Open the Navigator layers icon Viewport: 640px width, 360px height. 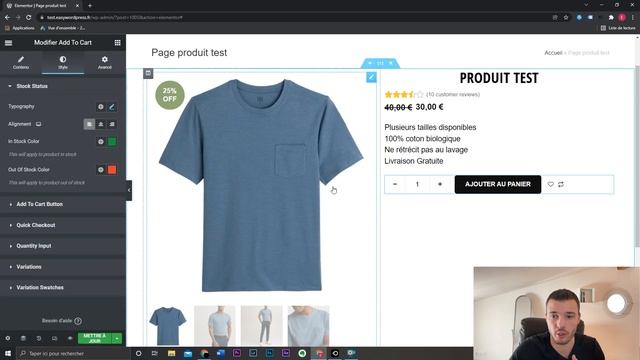pyautogui.click(x=23, y=338)
